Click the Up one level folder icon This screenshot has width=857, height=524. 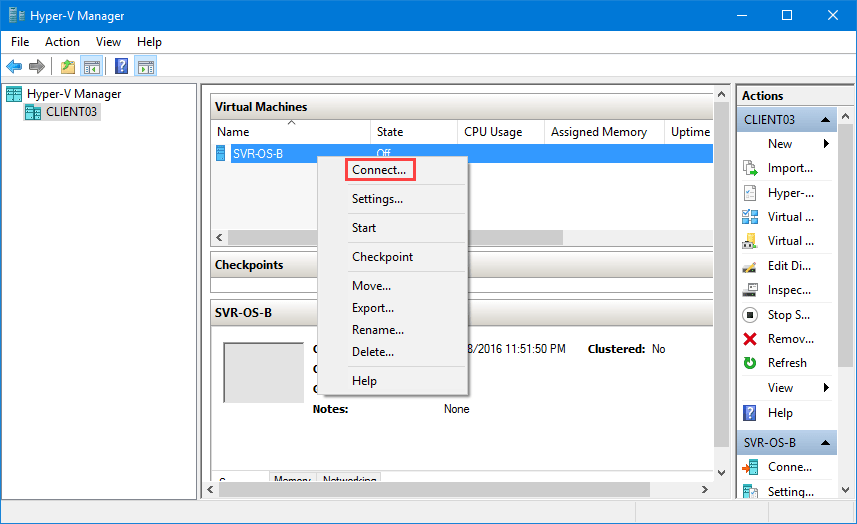point(68,67)
